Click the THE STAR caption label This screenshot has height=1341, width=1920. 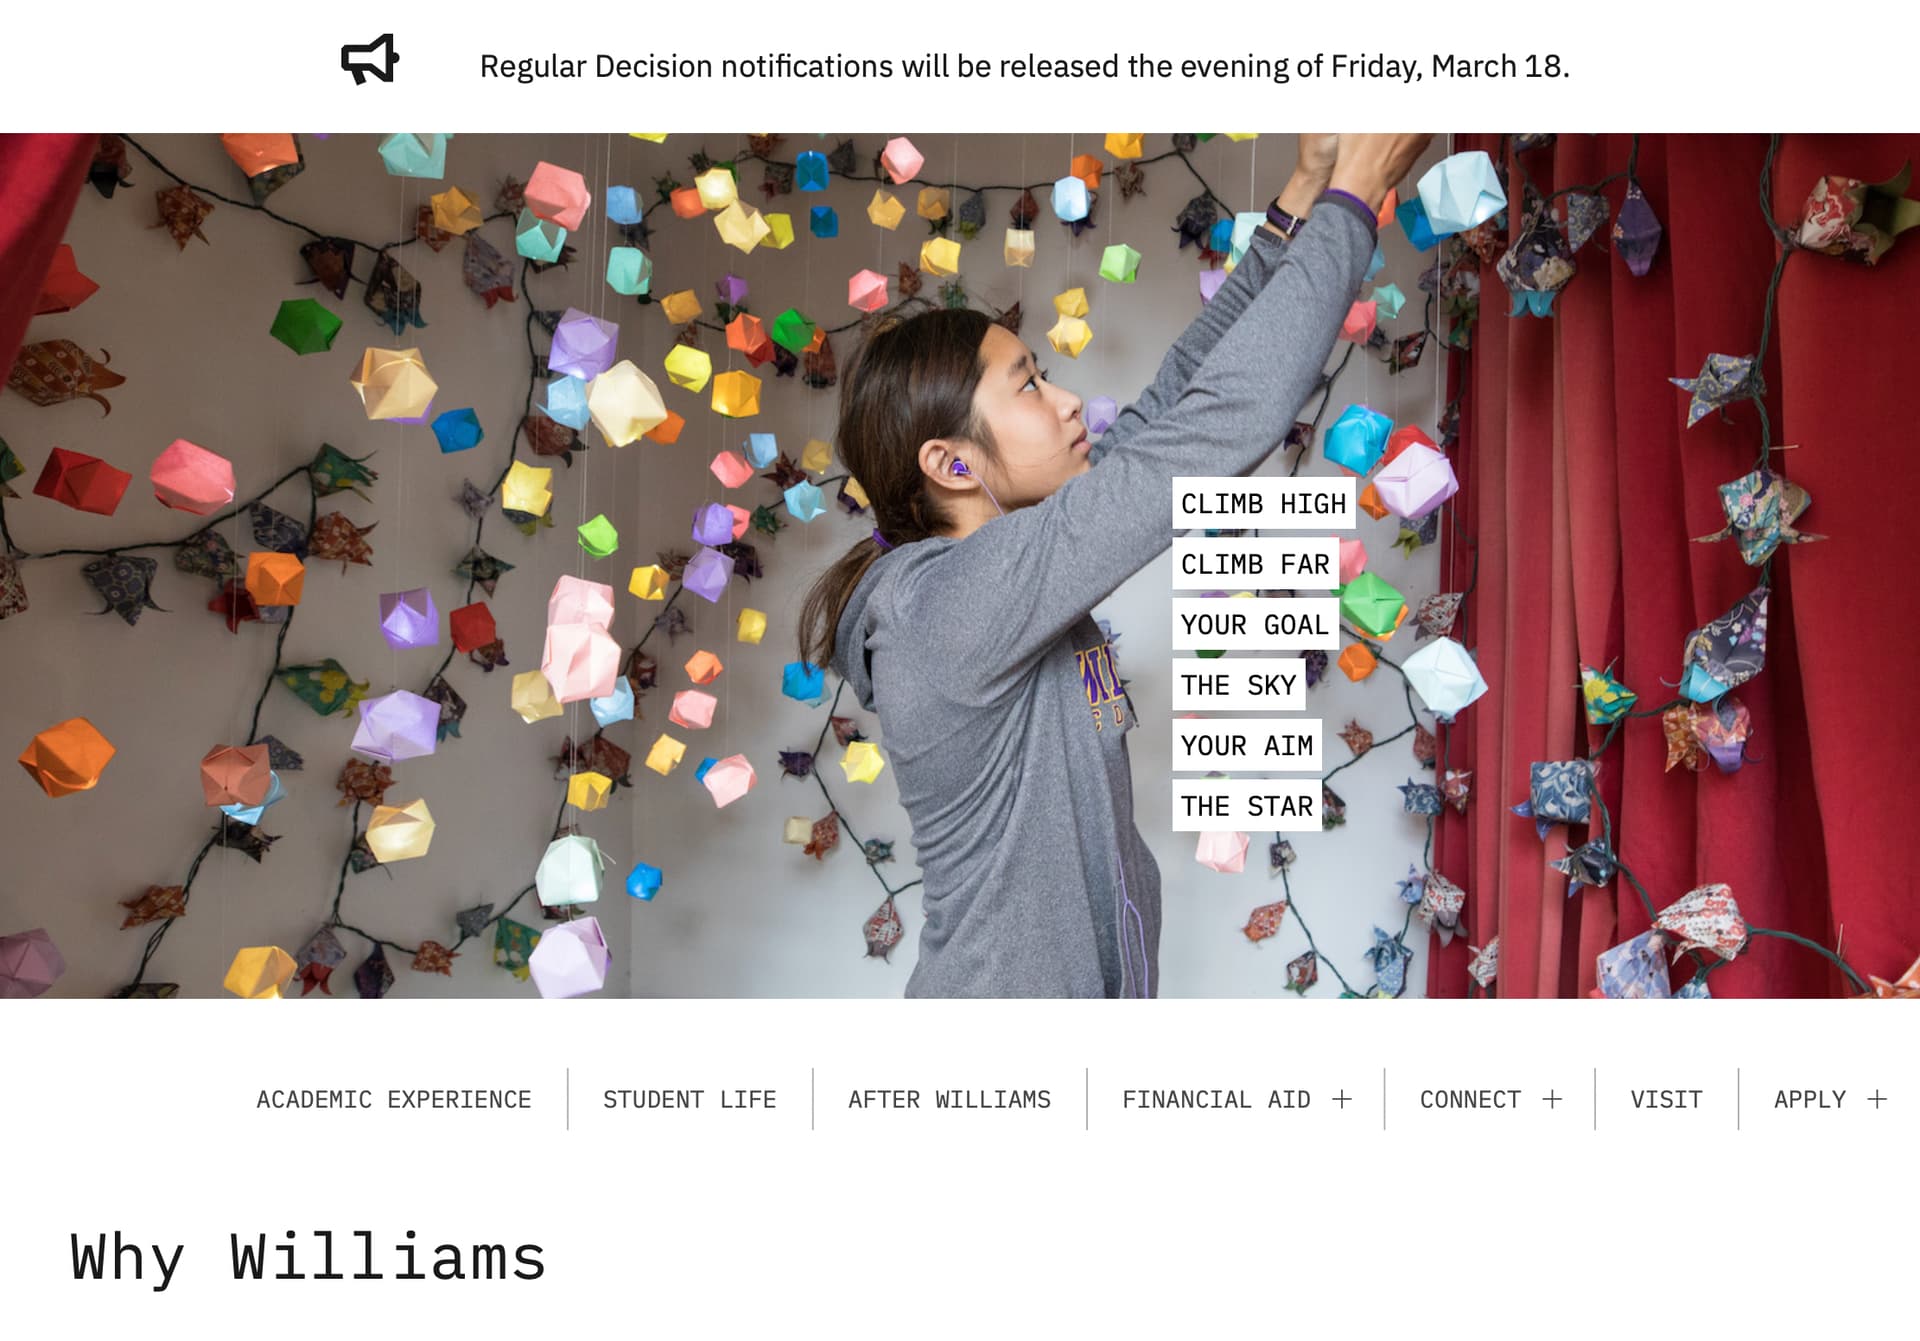pyautogui.click(x=1246, y=806)
